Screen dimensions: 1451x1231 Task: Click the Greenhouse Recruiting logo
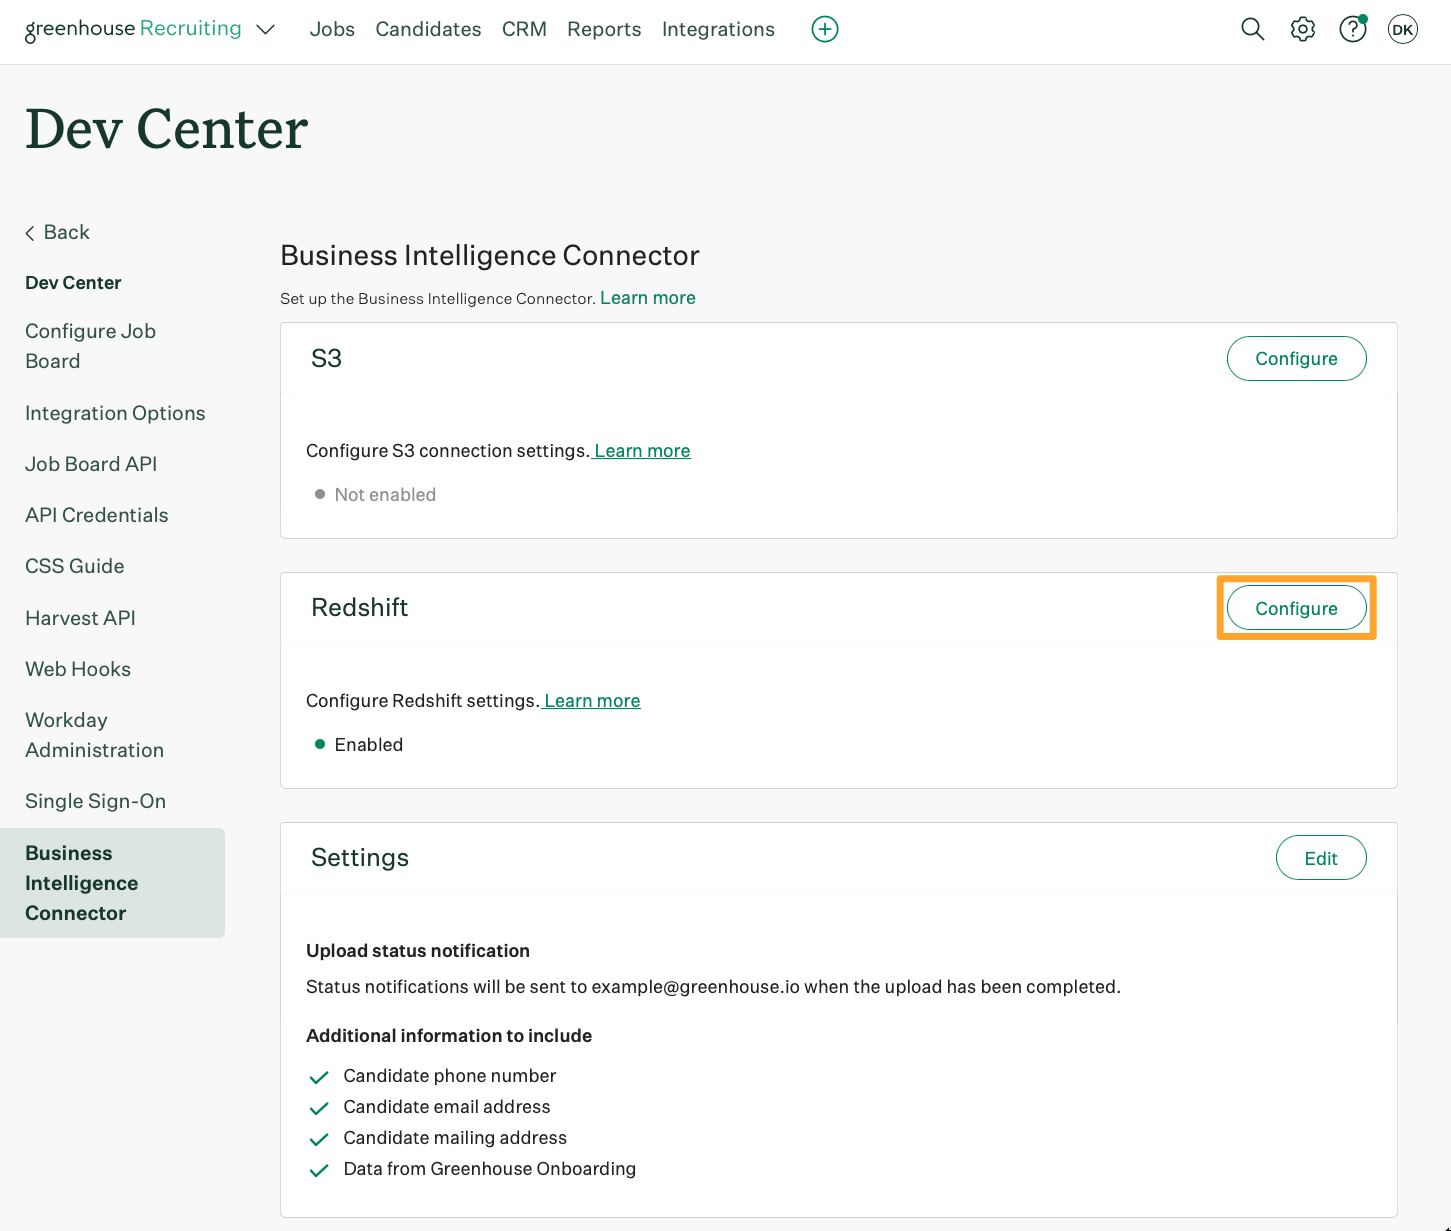point(133,29)
